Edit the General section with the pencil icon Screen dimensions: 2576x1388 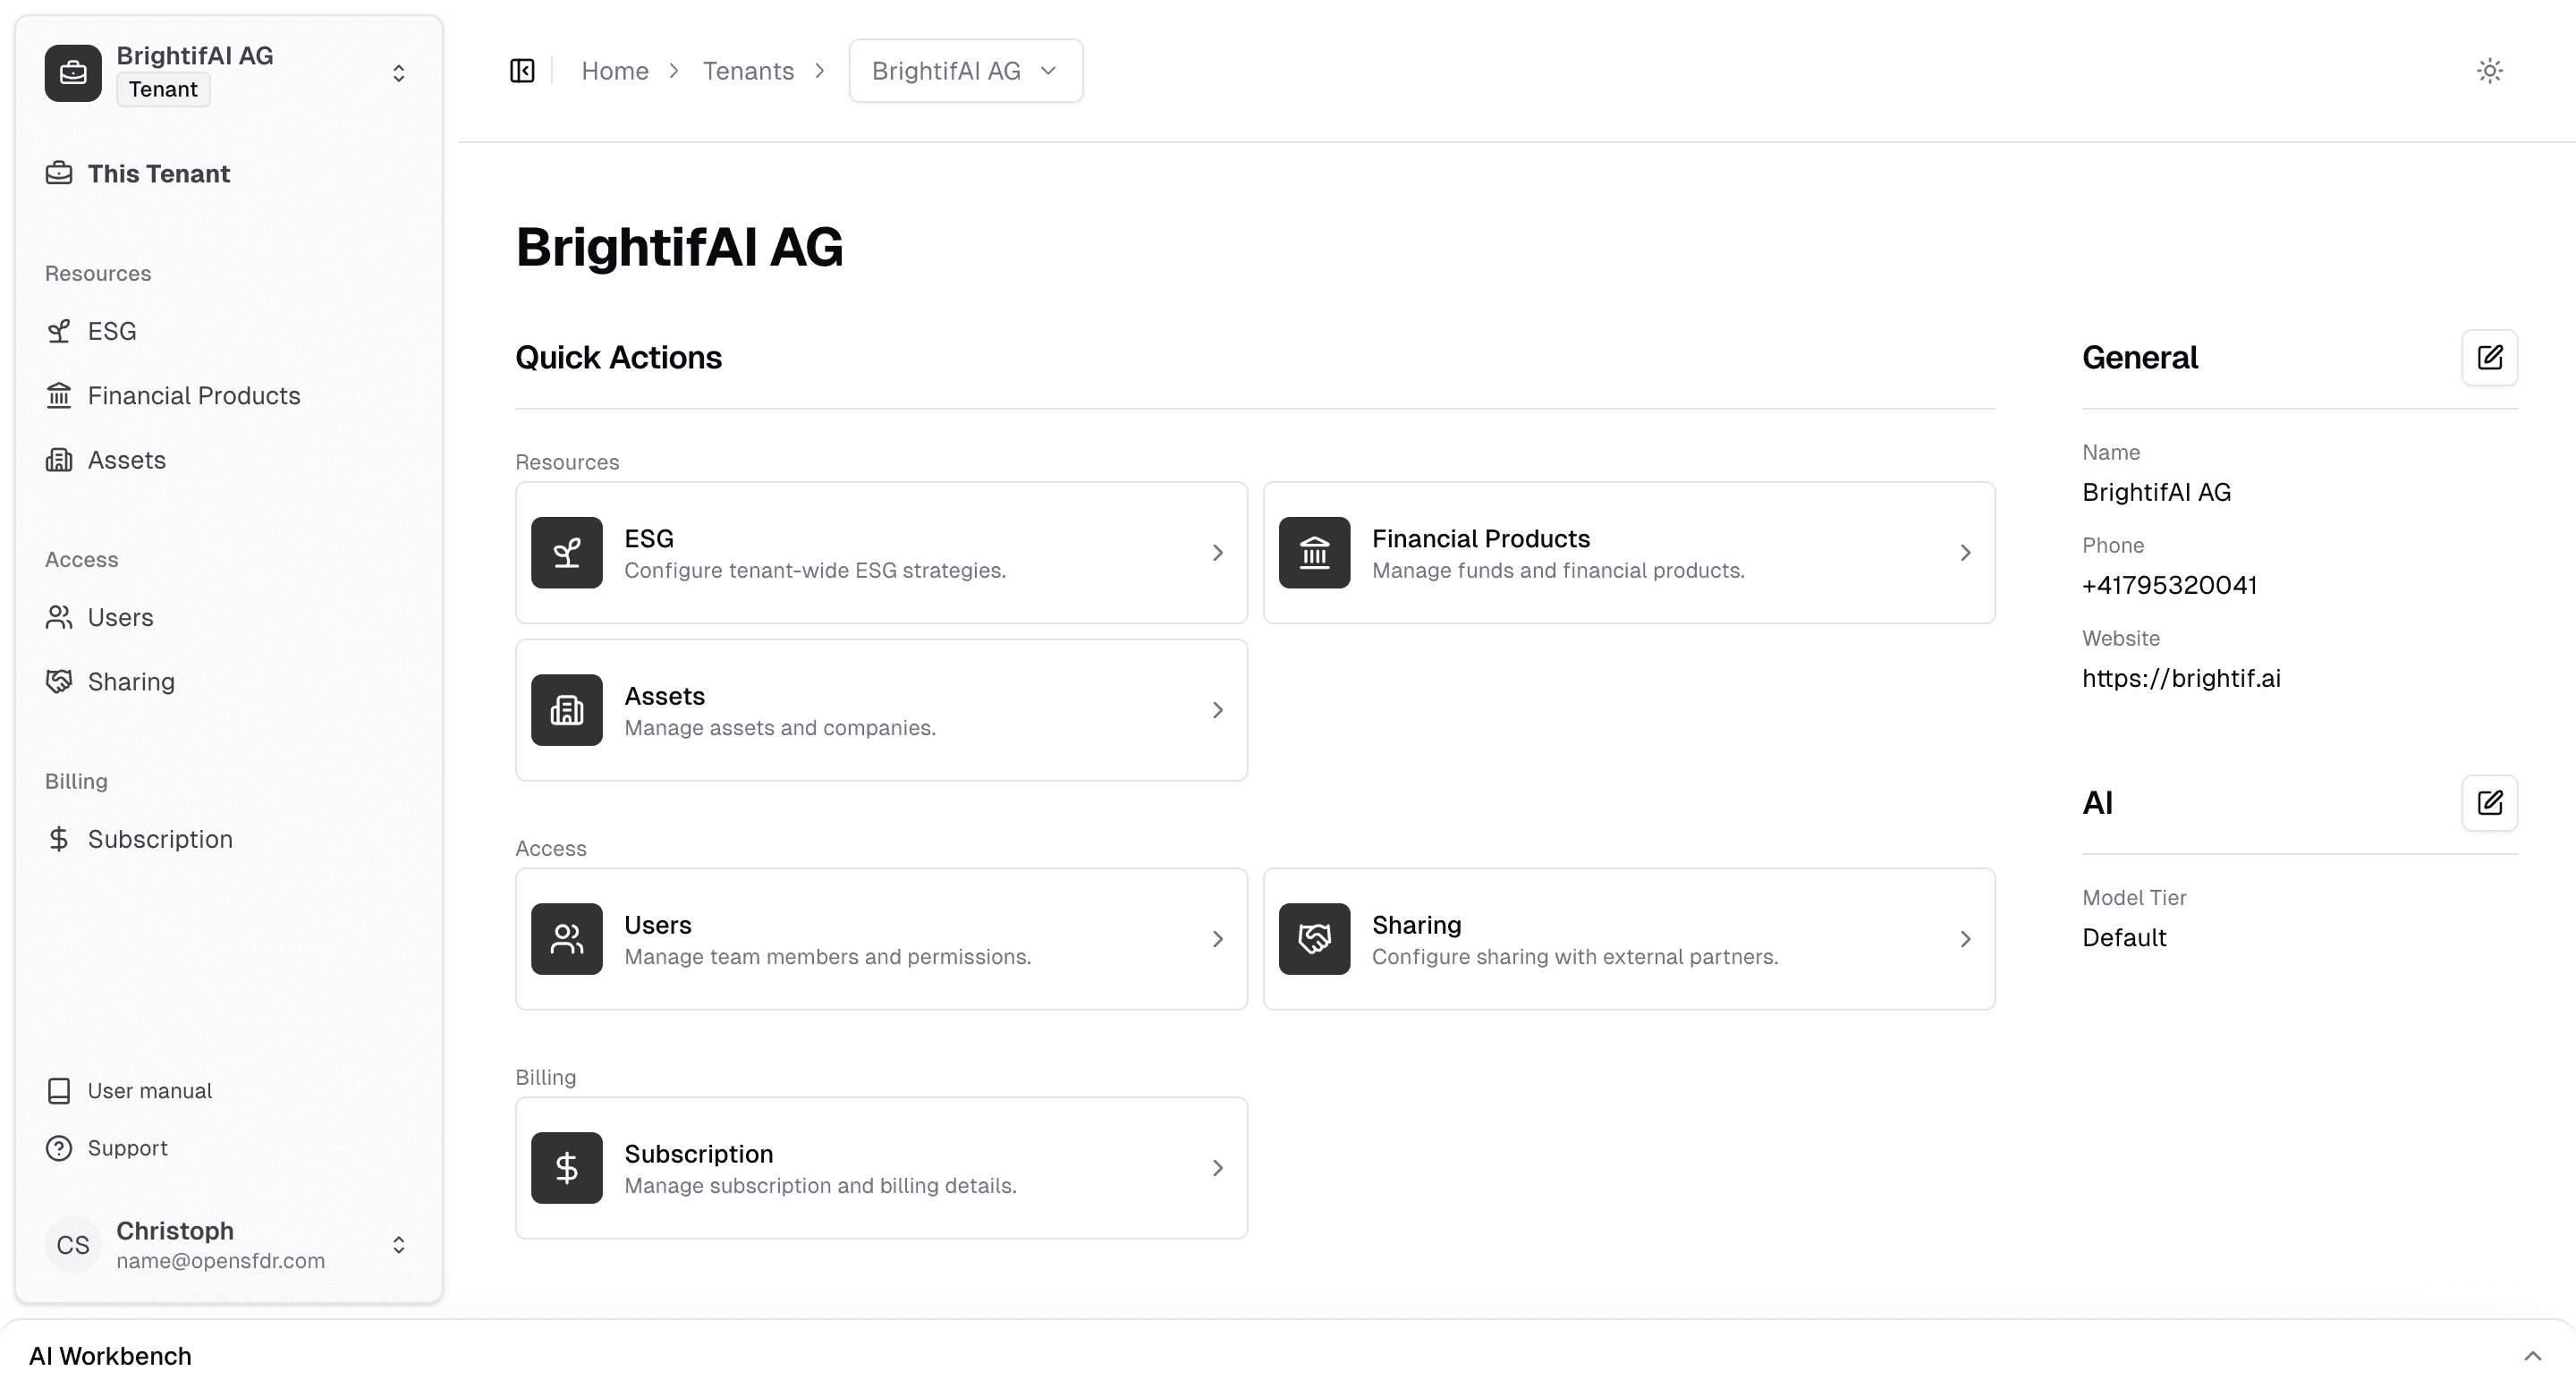(2490, 357)
